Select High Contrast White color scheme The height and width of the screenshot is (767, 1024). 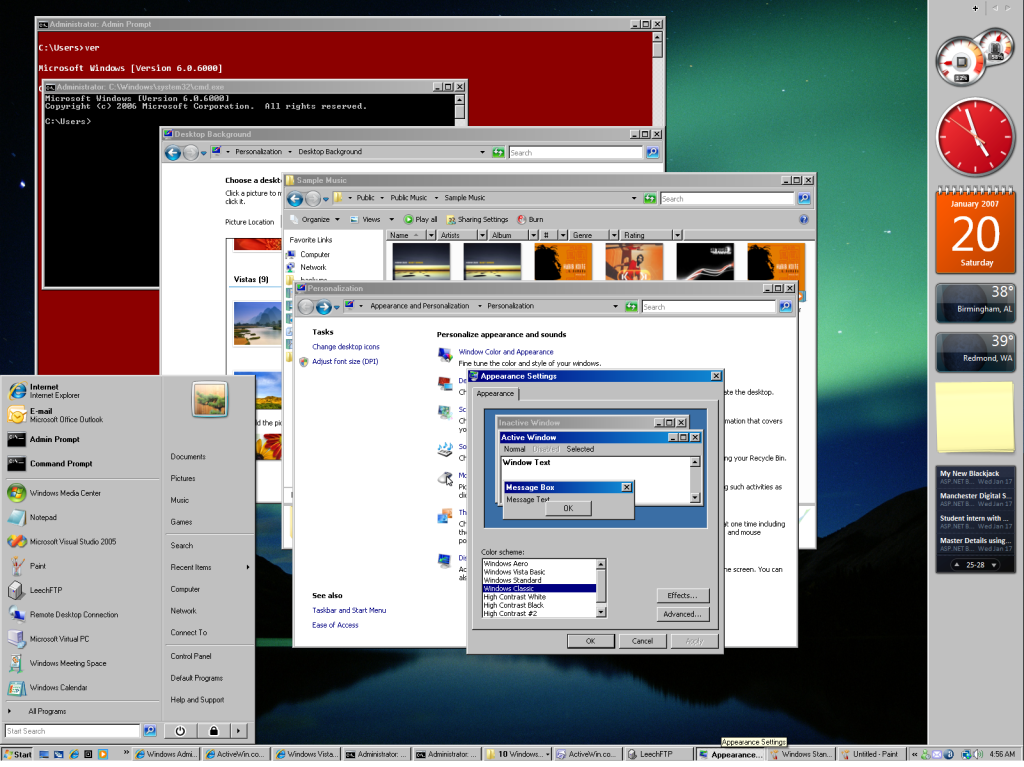tap(539, 596)
